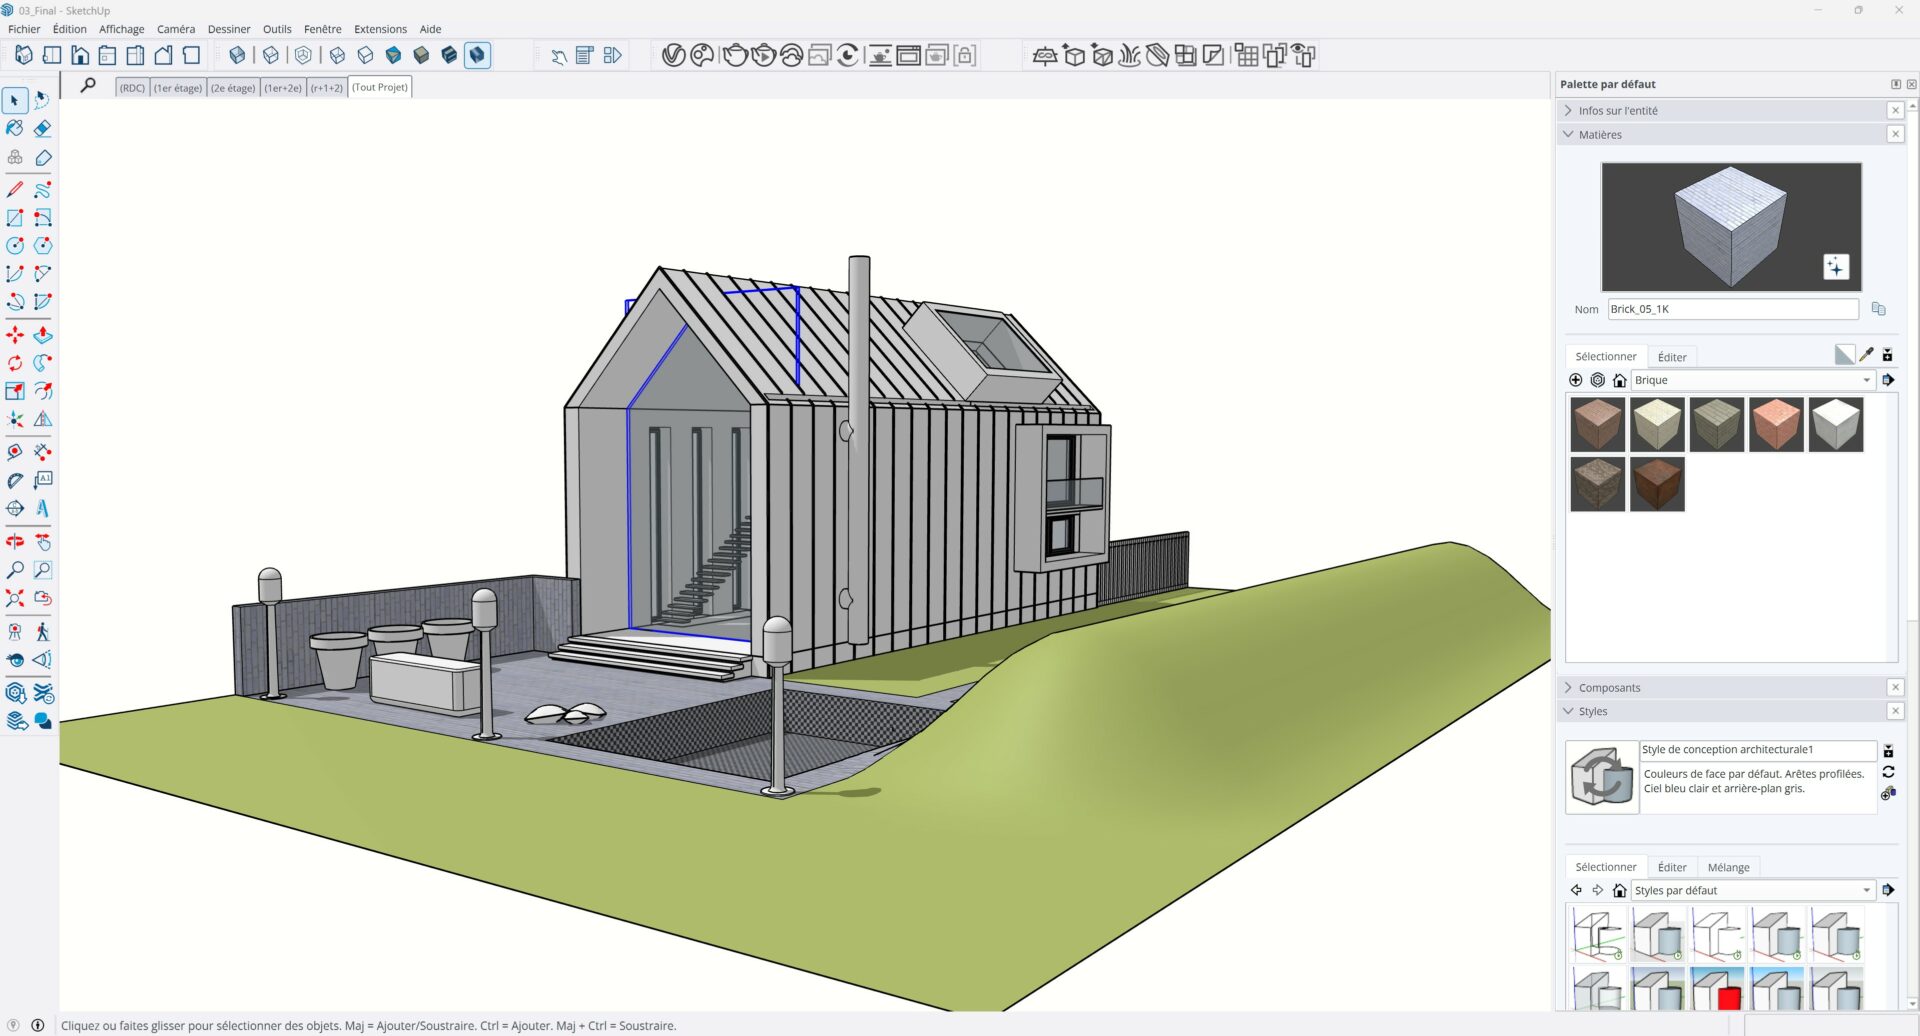Viewport: 1920px width, 1036px height.
Task: Select the Orbit camera tool
Action: click(15, 542)
